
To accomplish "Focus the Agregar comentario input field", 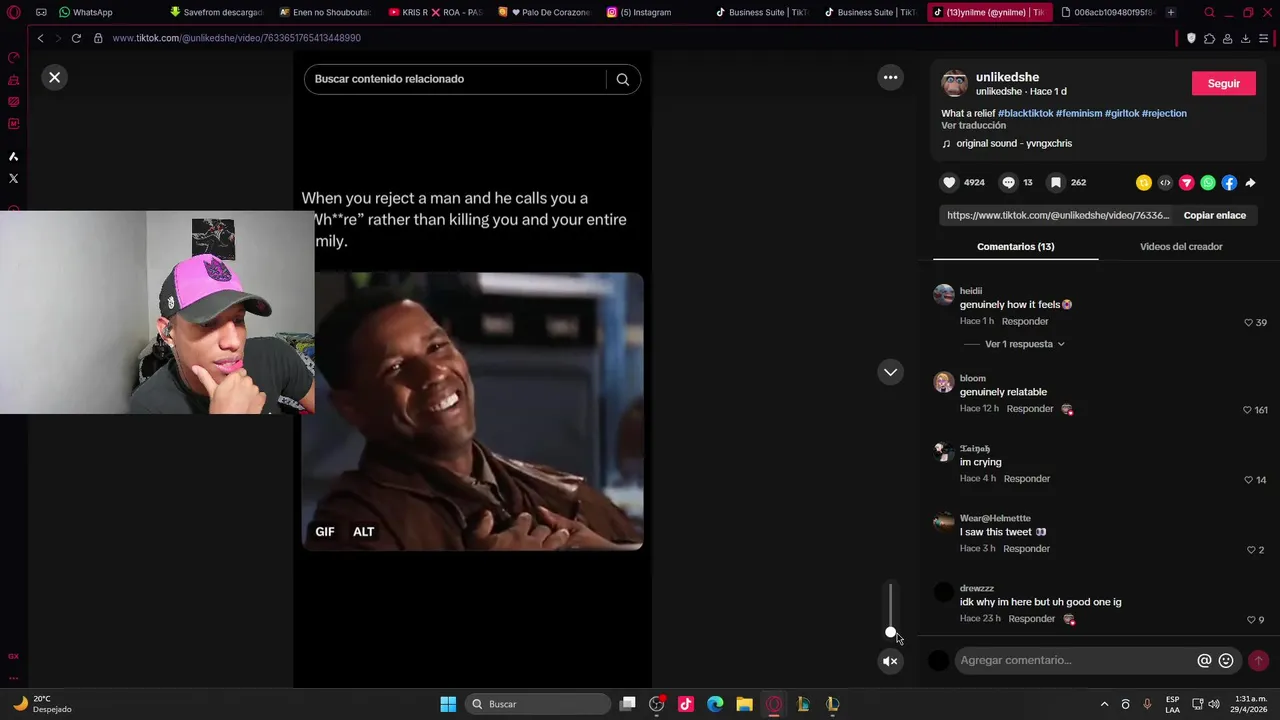I will [x=1075, y=660].
